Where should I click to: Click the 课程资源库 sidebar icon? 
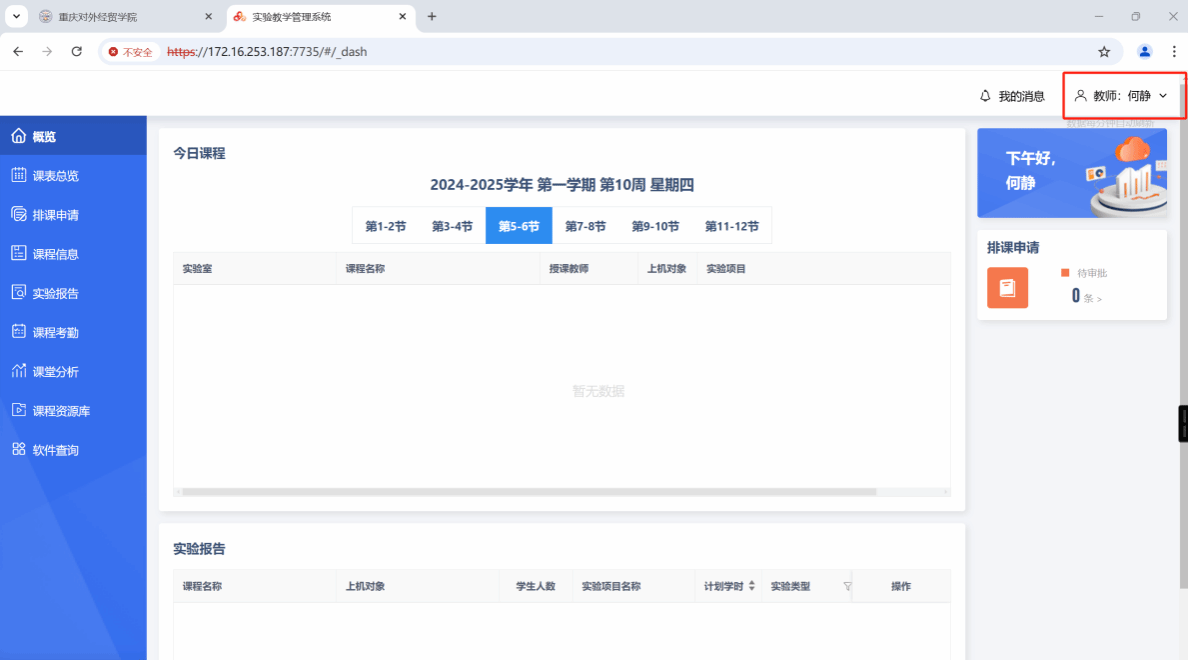[18, 410]
